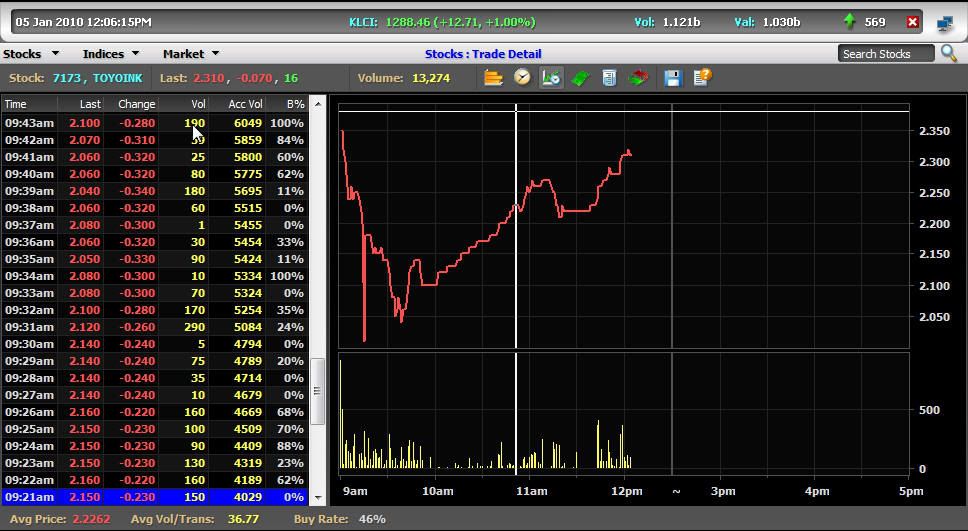Screen dimensions: 968x531
Task: Open the clock icon in the toolbar
Action: pos(522,78)
